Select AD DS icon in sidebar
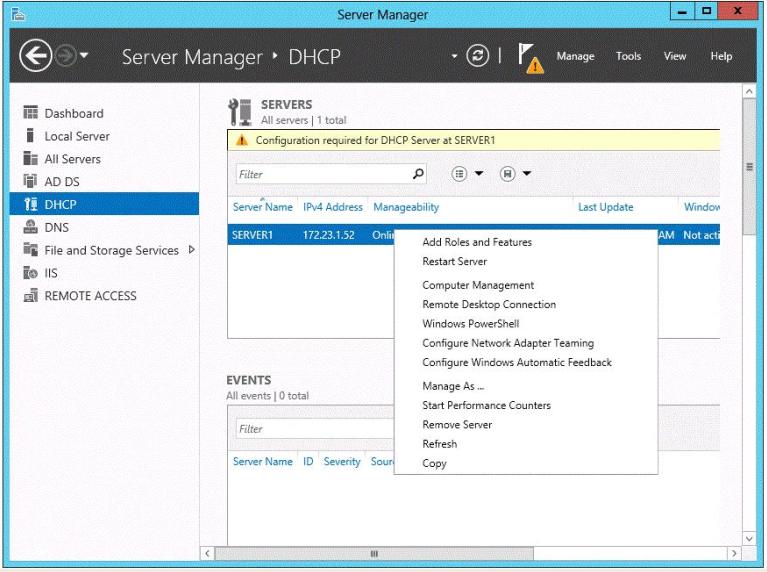The width and height of the screenshot is (767, 572). tap(30, 181)
